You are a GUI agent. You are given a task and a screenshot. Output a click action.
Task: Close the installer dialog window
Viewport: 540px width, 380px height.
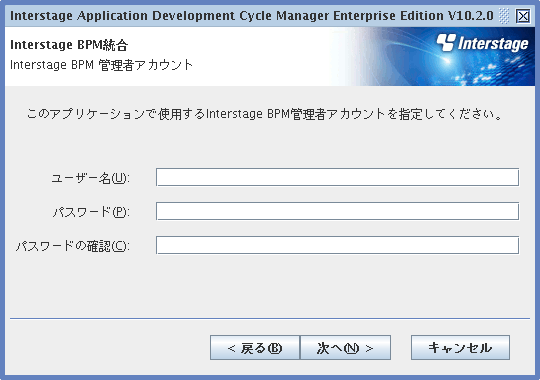coord(523,16)
